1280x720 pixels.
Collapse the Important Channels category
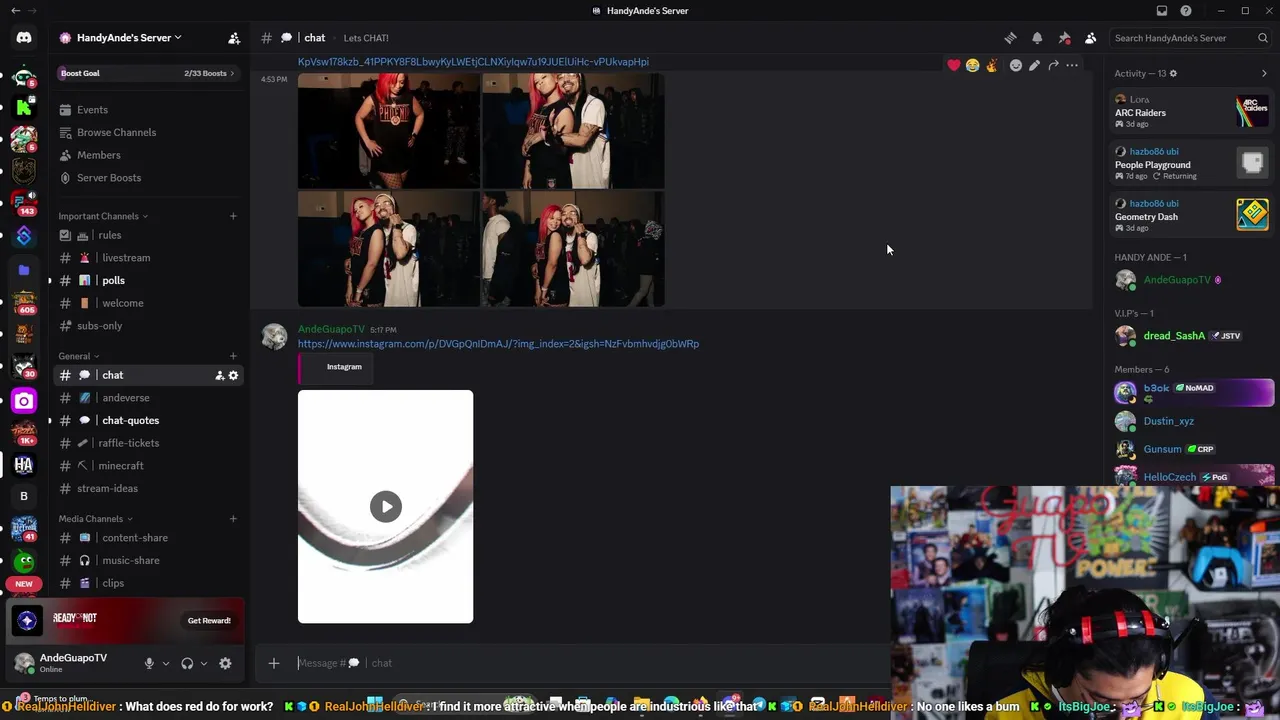(103, 216)
